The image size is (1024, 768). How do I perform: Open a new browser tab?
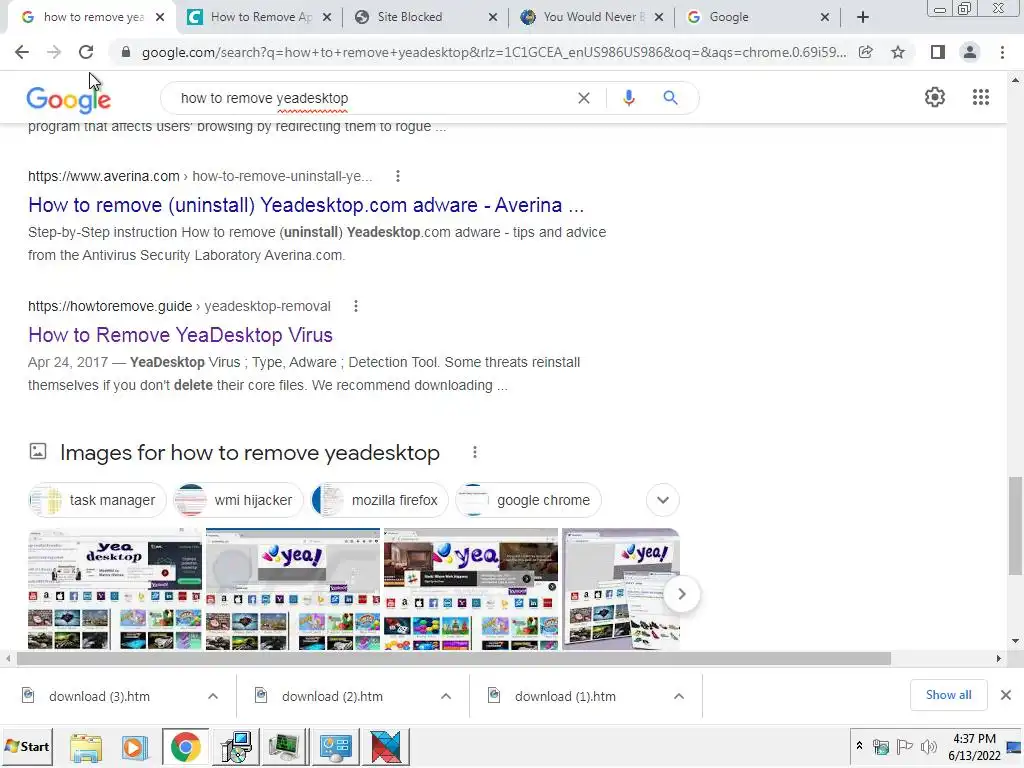[x=863, y=17]
